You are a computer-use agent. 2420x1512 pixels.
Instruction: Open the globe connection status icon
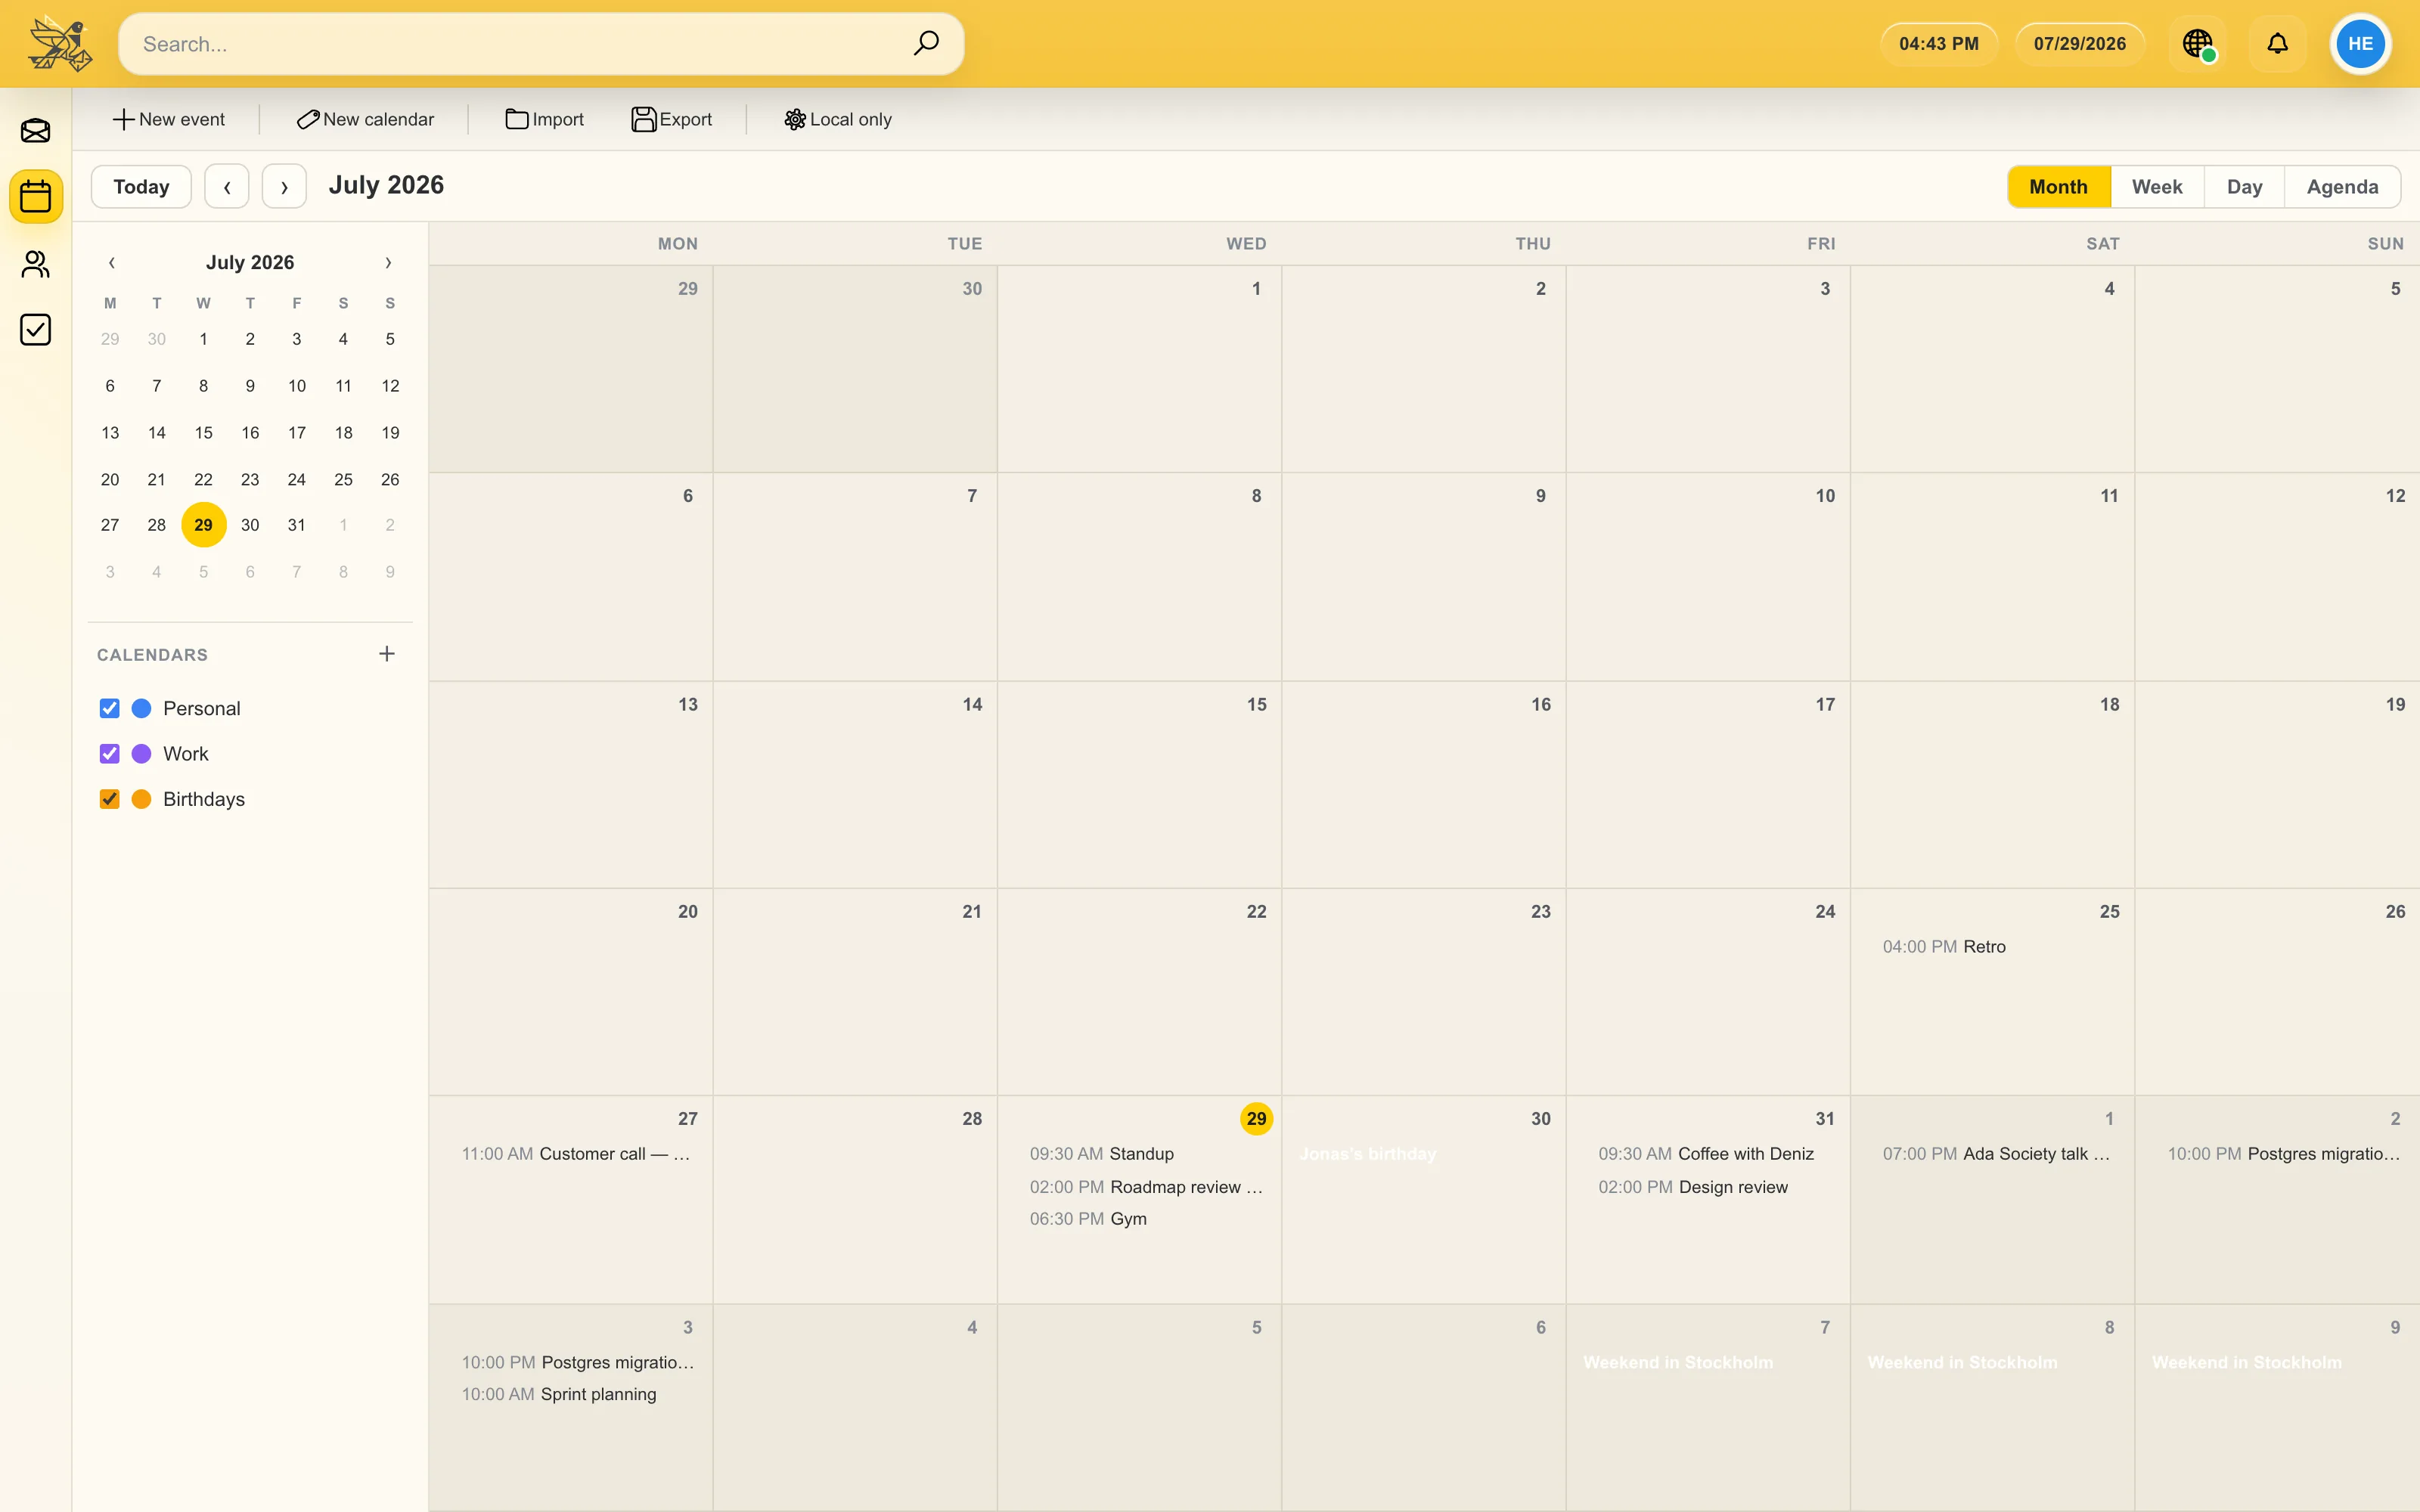[x=2198, y=44]
